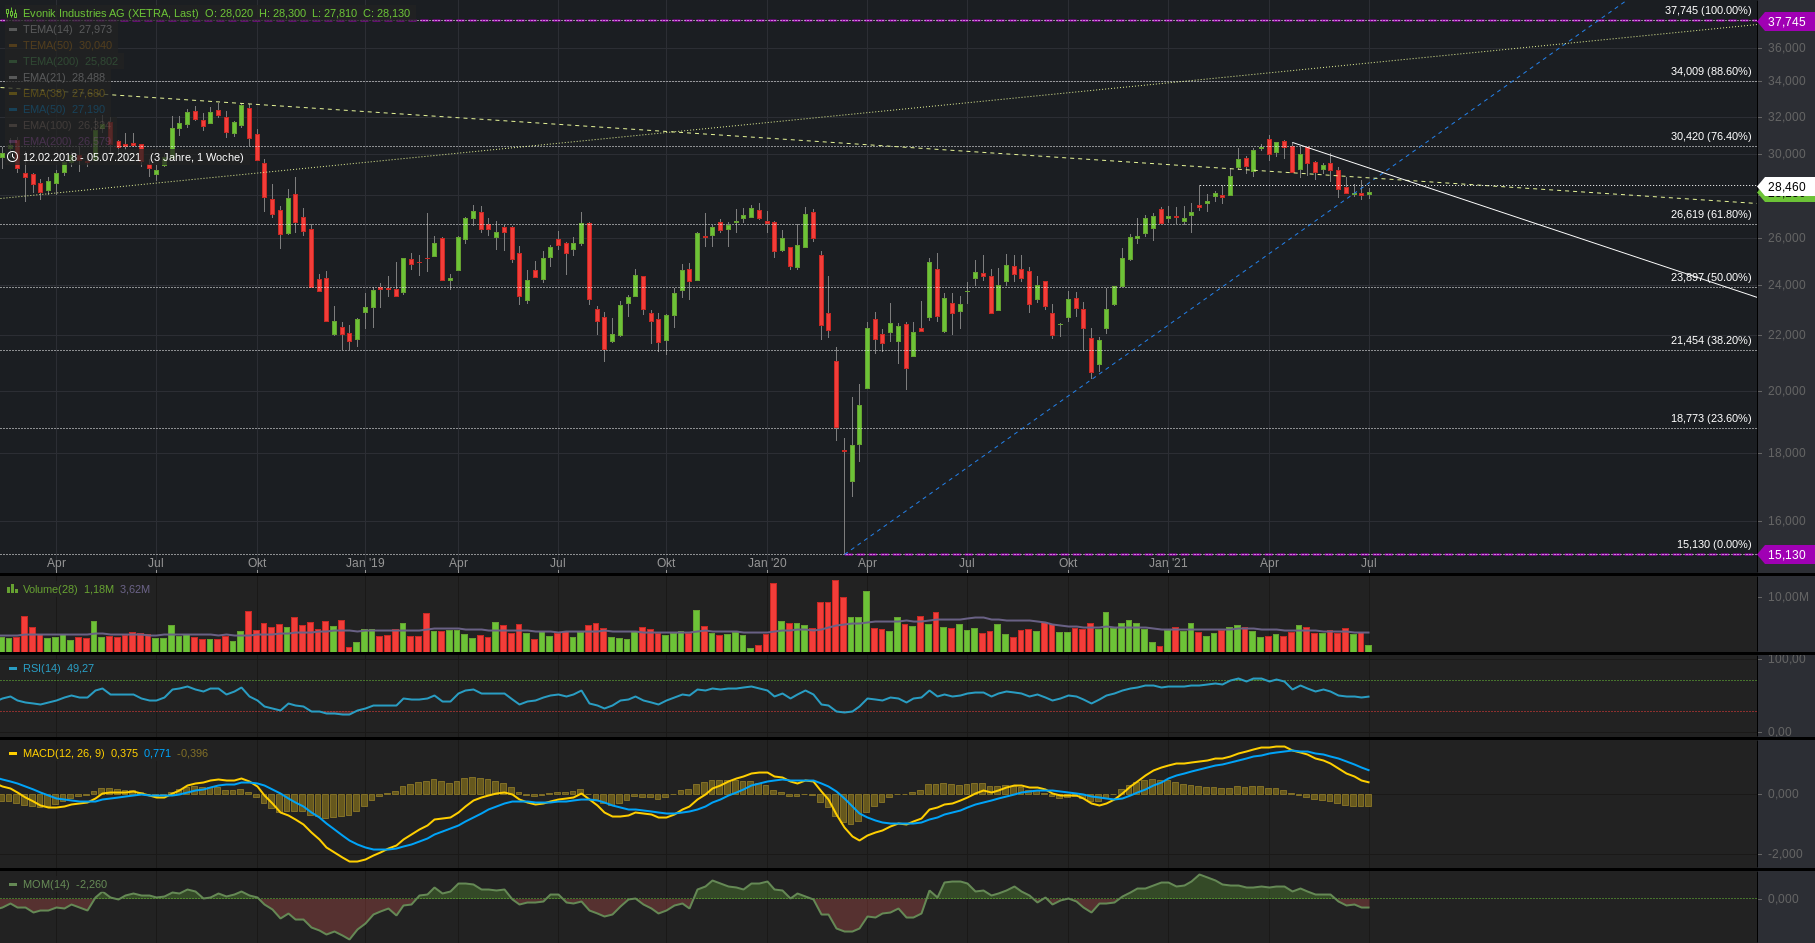Open the date range 12.02.2018 - 05.07.2021 selector
The width and height of the screenshot is (1815, 943).
click(x=82, y=157)
